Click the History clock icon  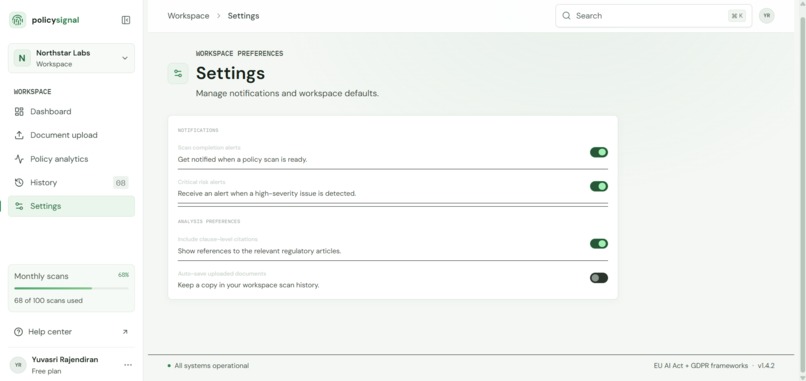point(19,183)
